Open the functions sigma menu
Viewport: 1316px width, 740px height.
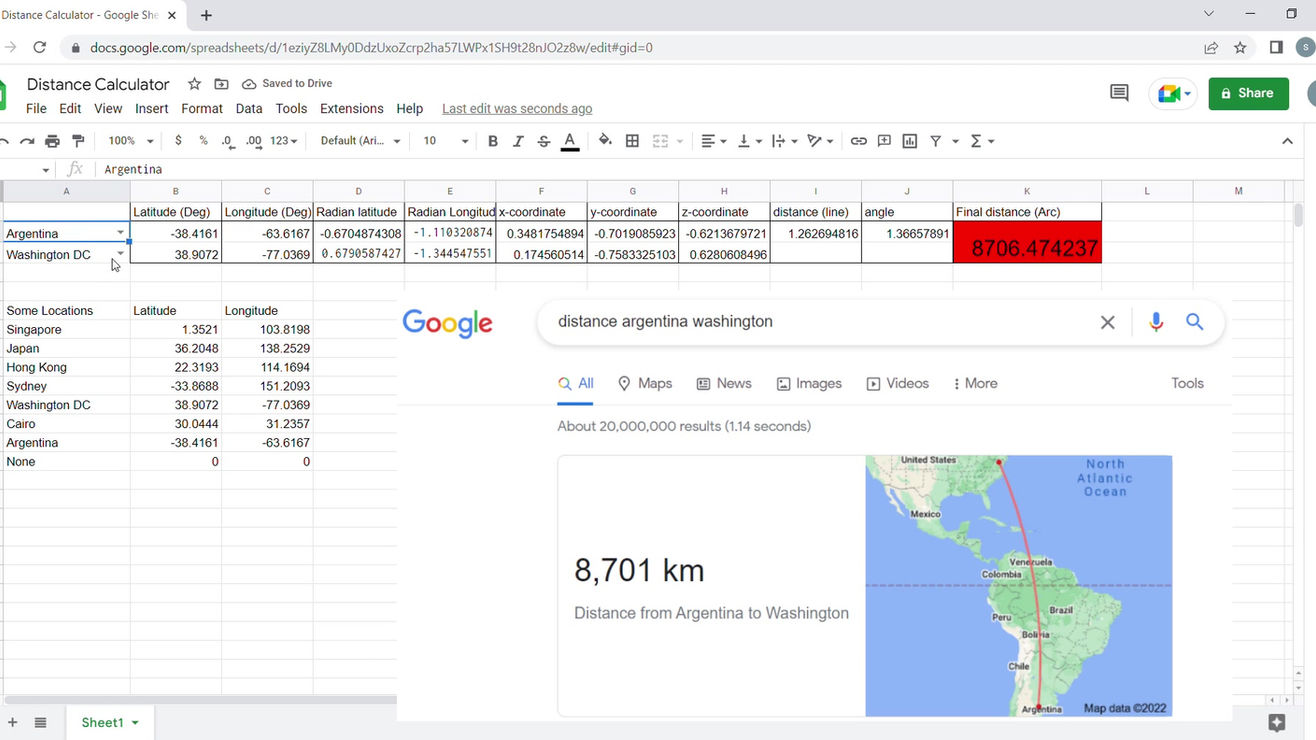pyautogui.click(x=976, y=141)
